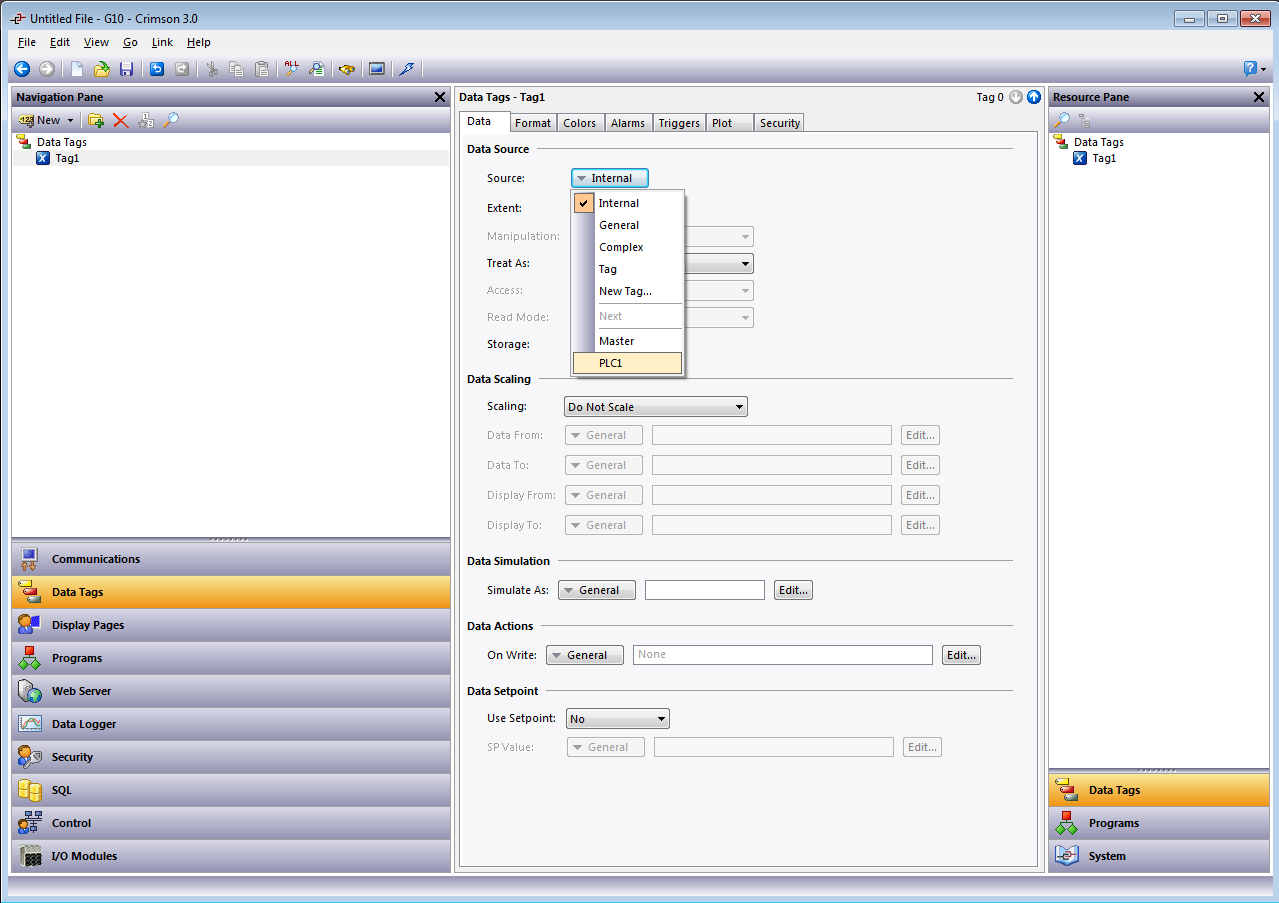
Task: Click Edit... button for On Write
Action: [961, 655]
